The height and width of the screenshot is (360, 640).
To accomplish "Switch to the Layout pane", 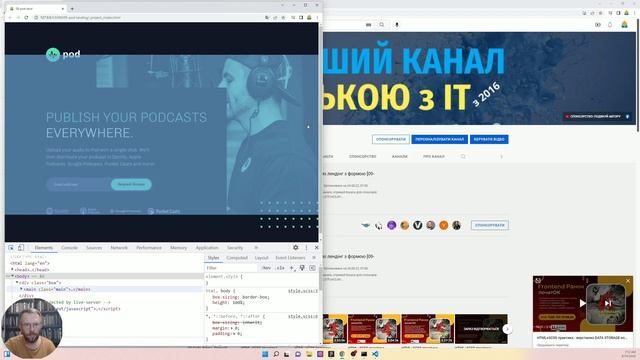I will (x=261, y=258).
